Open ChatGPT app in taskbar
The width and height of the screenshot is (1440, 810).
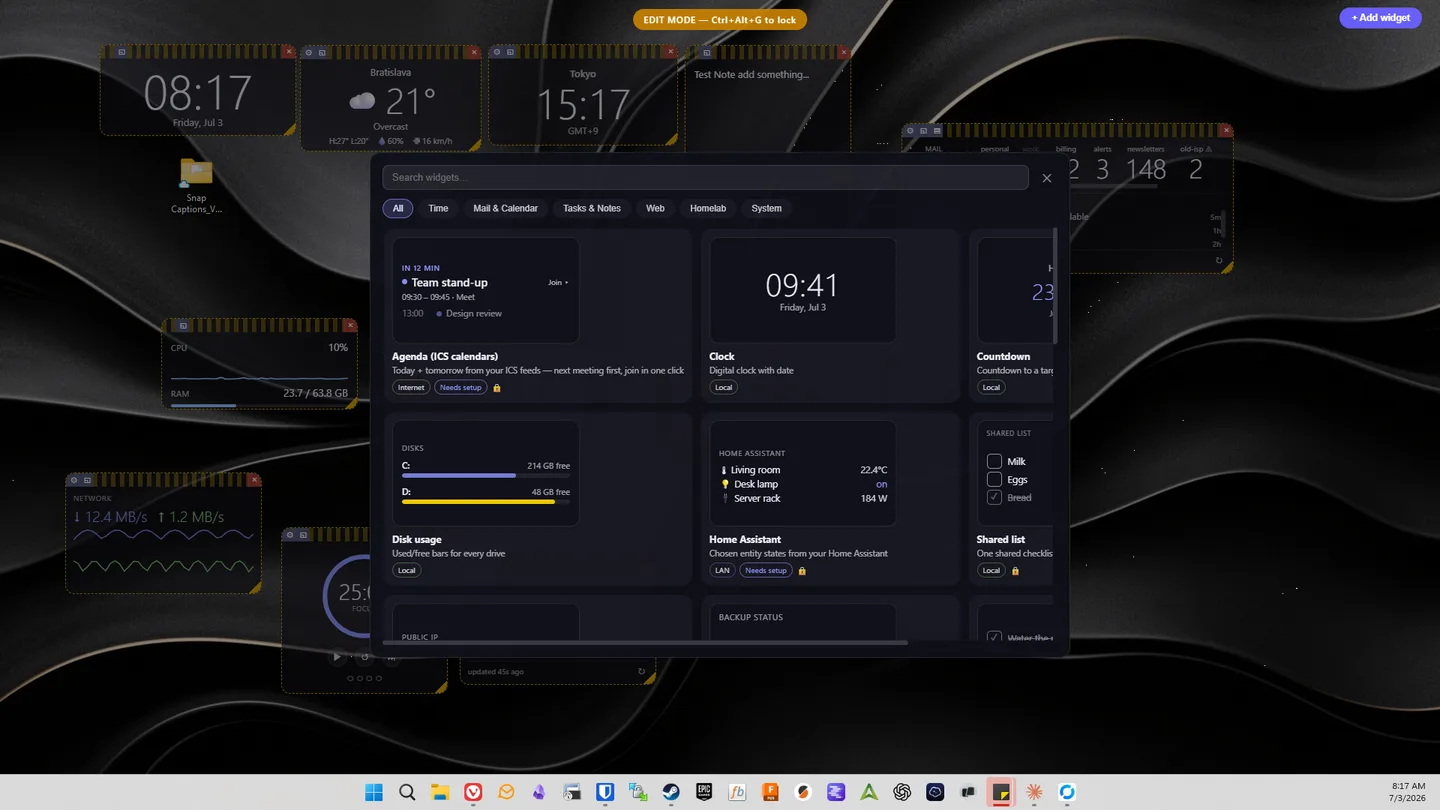pyautogui.click(x=902, y=793)
